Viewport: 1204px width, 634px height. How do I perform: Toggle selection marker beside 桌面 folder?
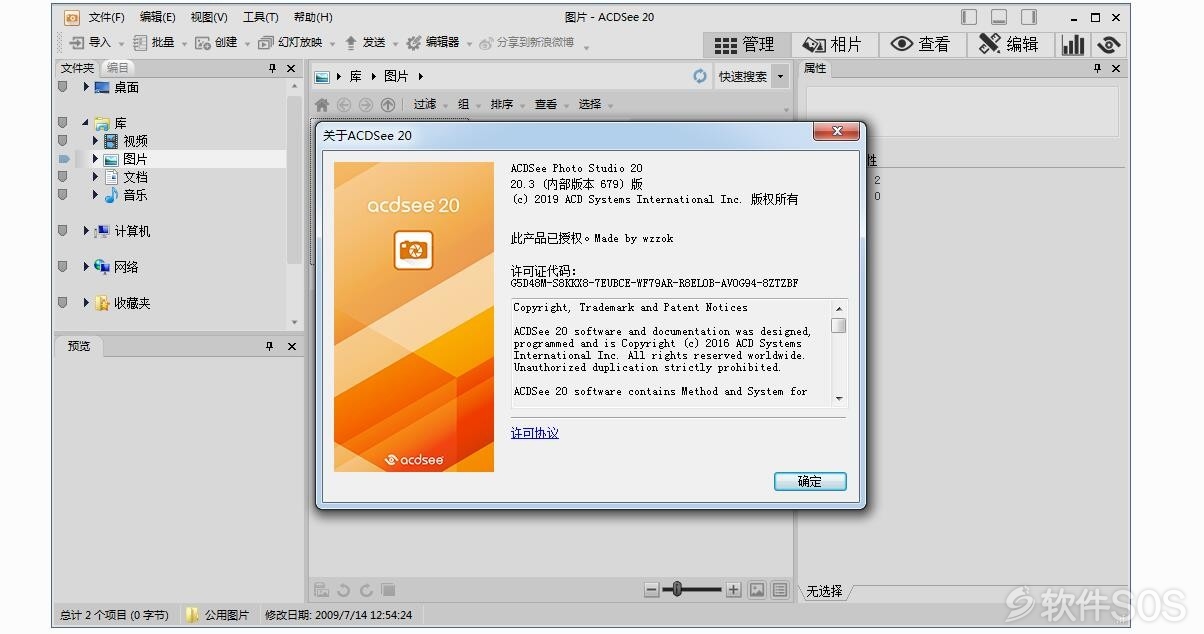63,87
